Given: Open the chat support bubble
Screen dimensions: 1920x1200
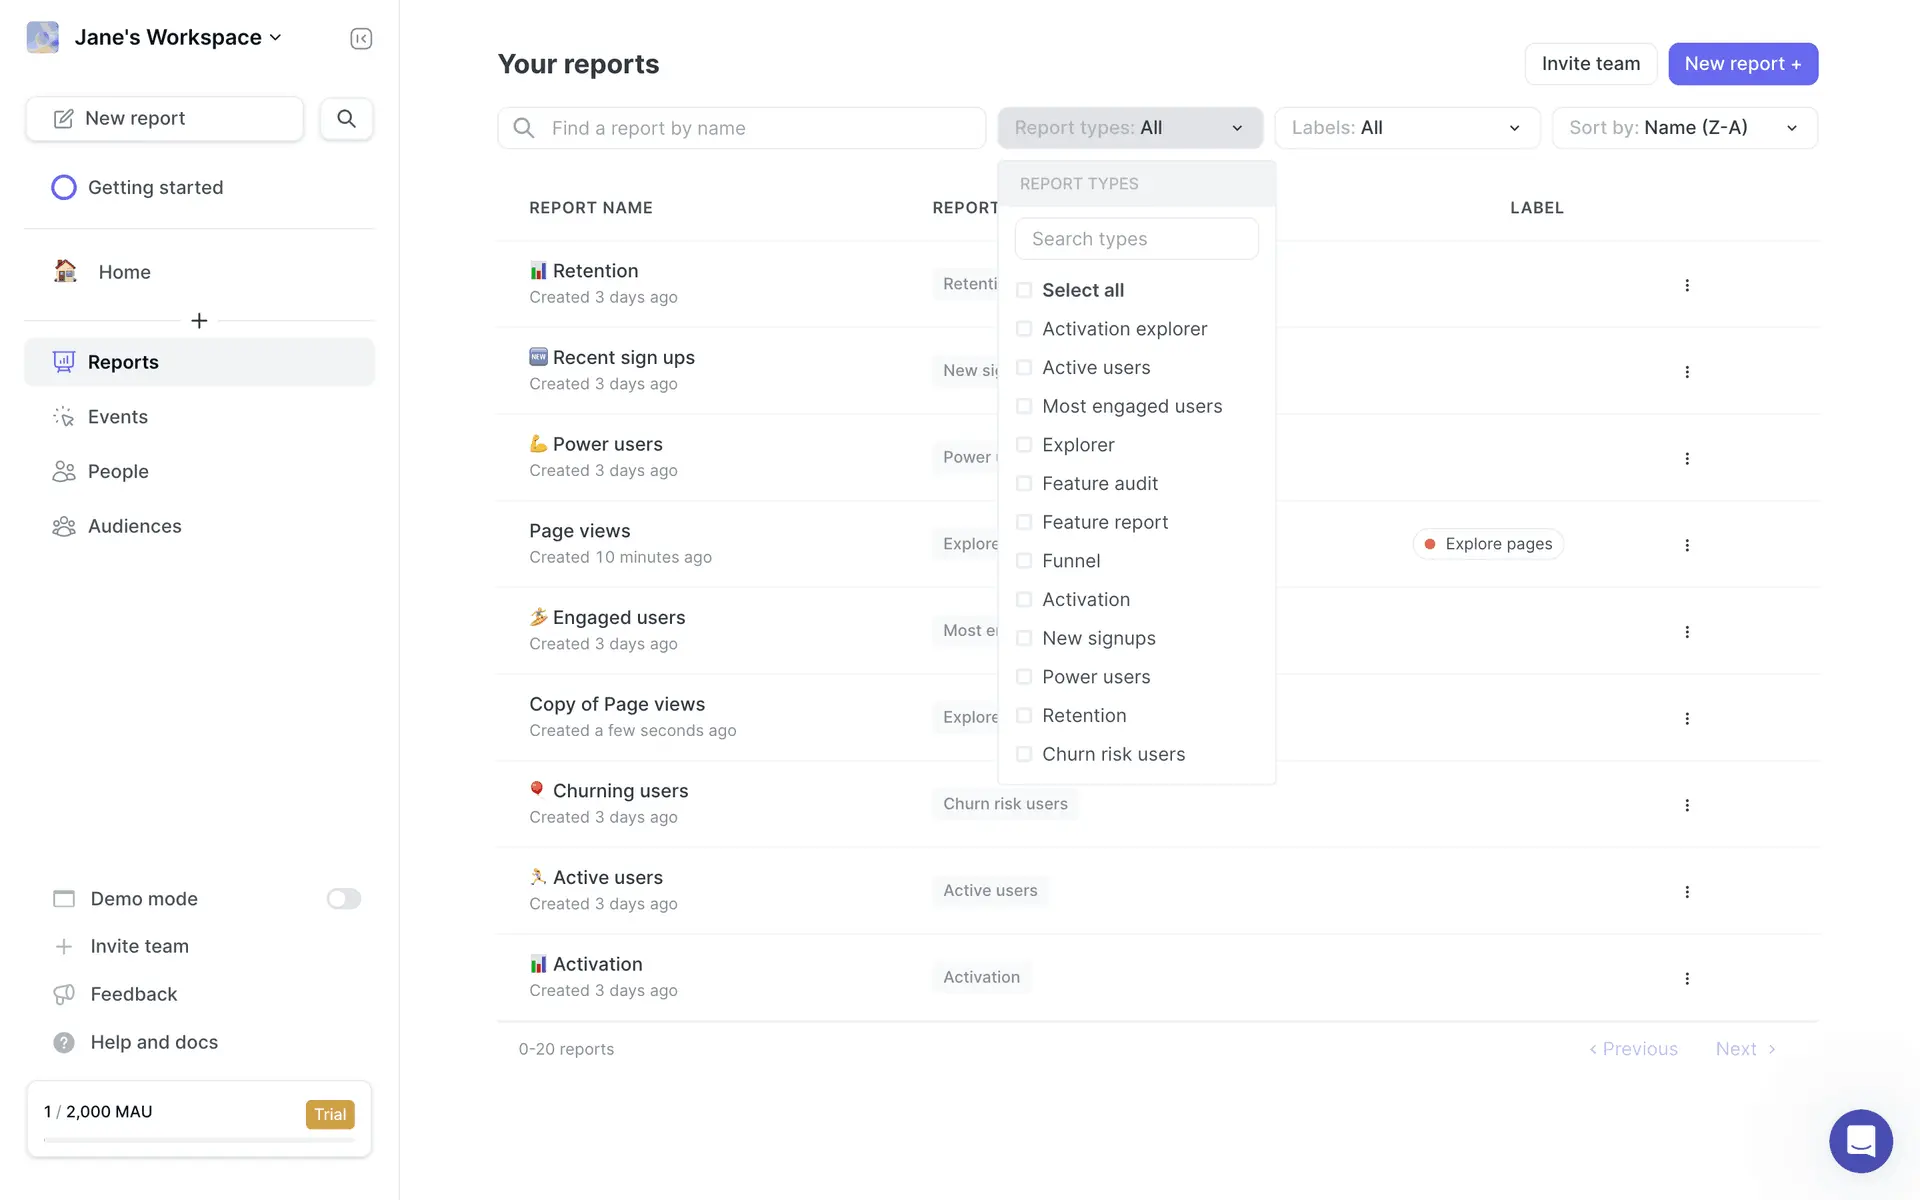Looking at the screenshot, I should tap(1860, 1140).
